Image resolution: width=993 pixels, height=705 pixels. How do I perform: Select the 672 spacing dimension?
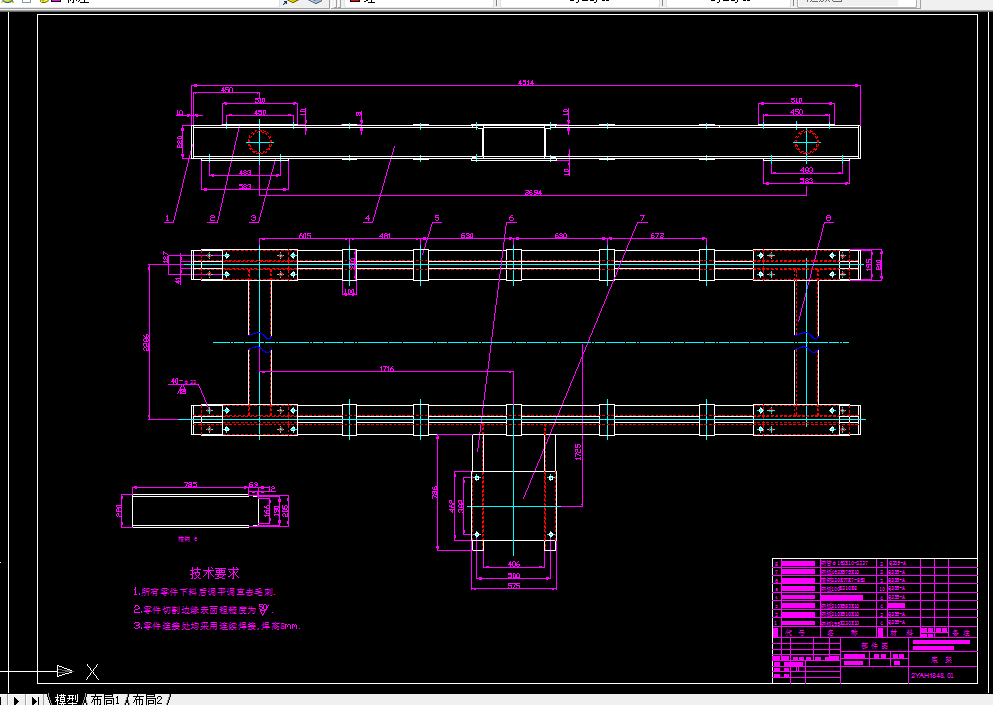[657, 236]
